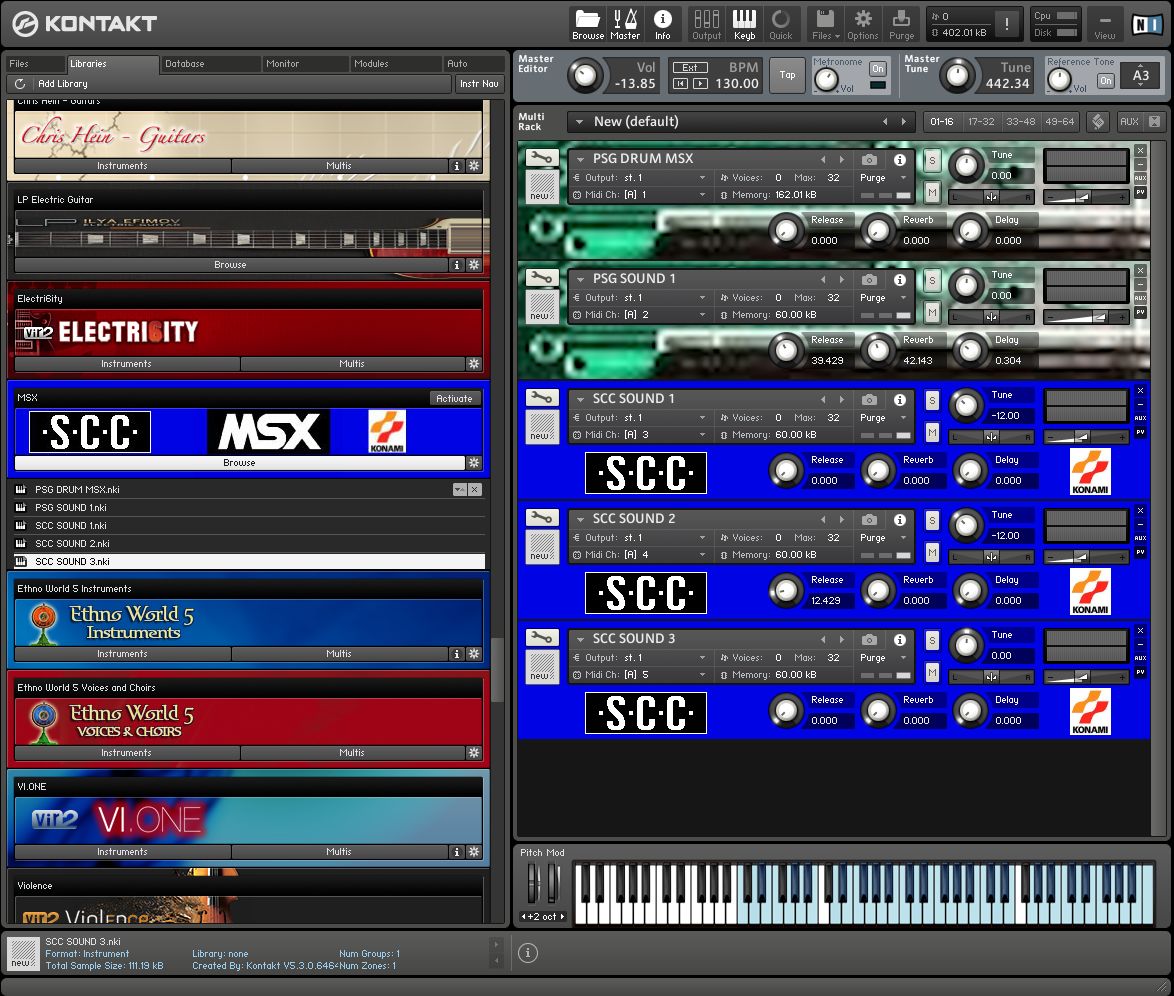1174x996 pixels.
Task: Open Midi Ch dropdown for SCC SOUND 1
Action: [x=702, y=435]
